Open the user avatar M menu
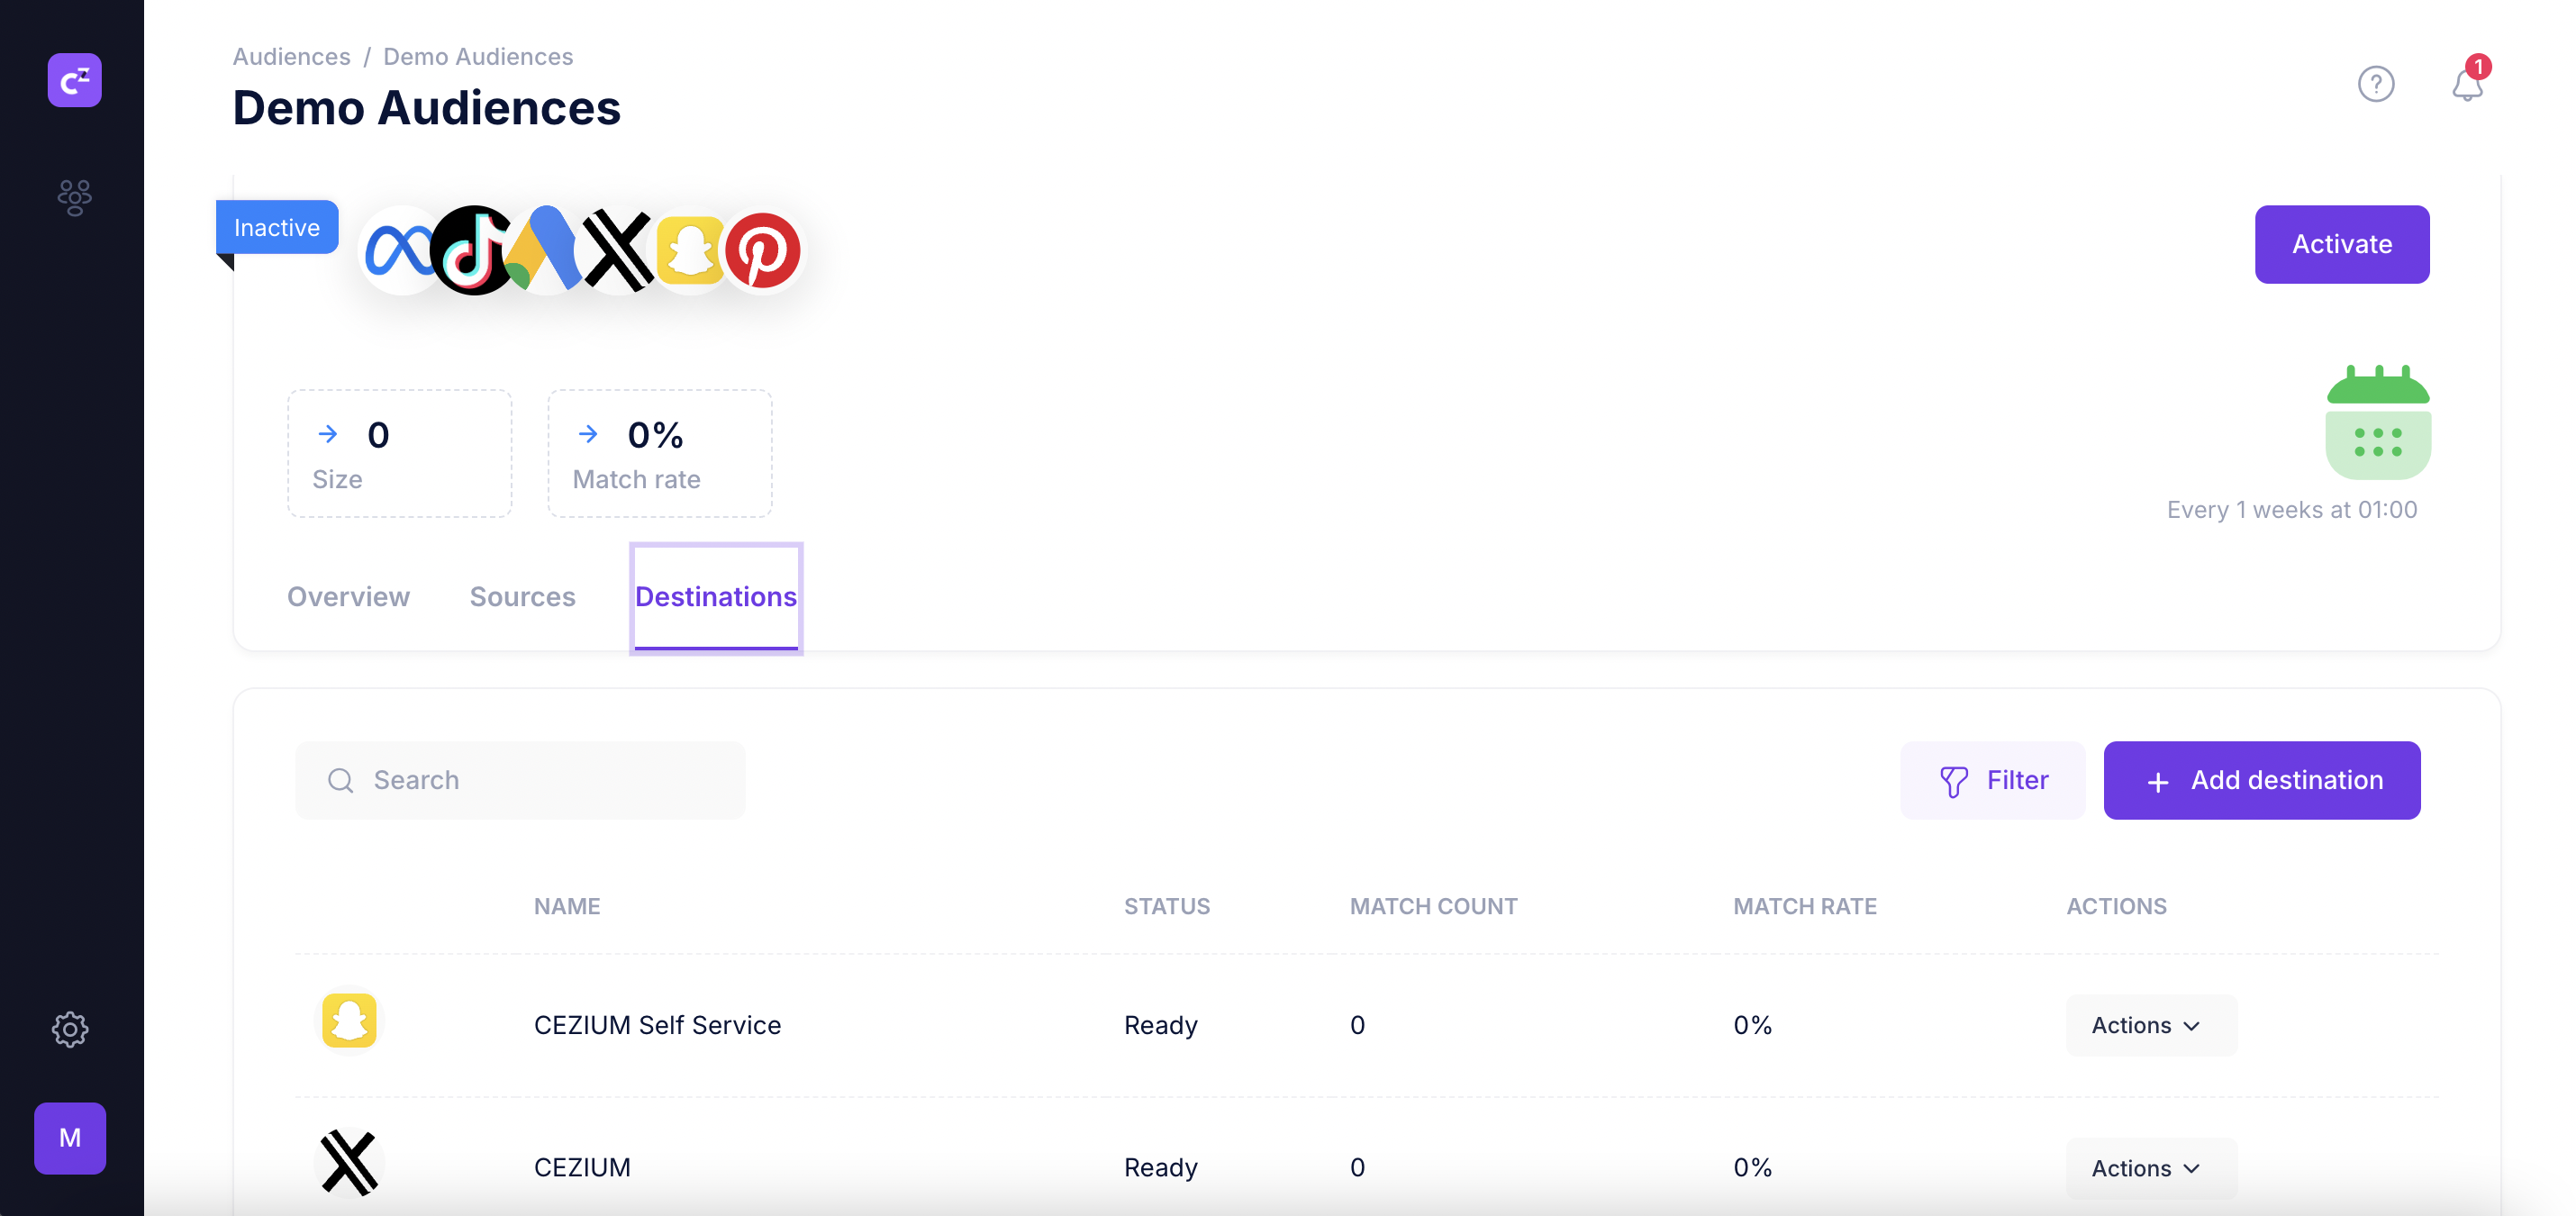 click(70, 1138)
